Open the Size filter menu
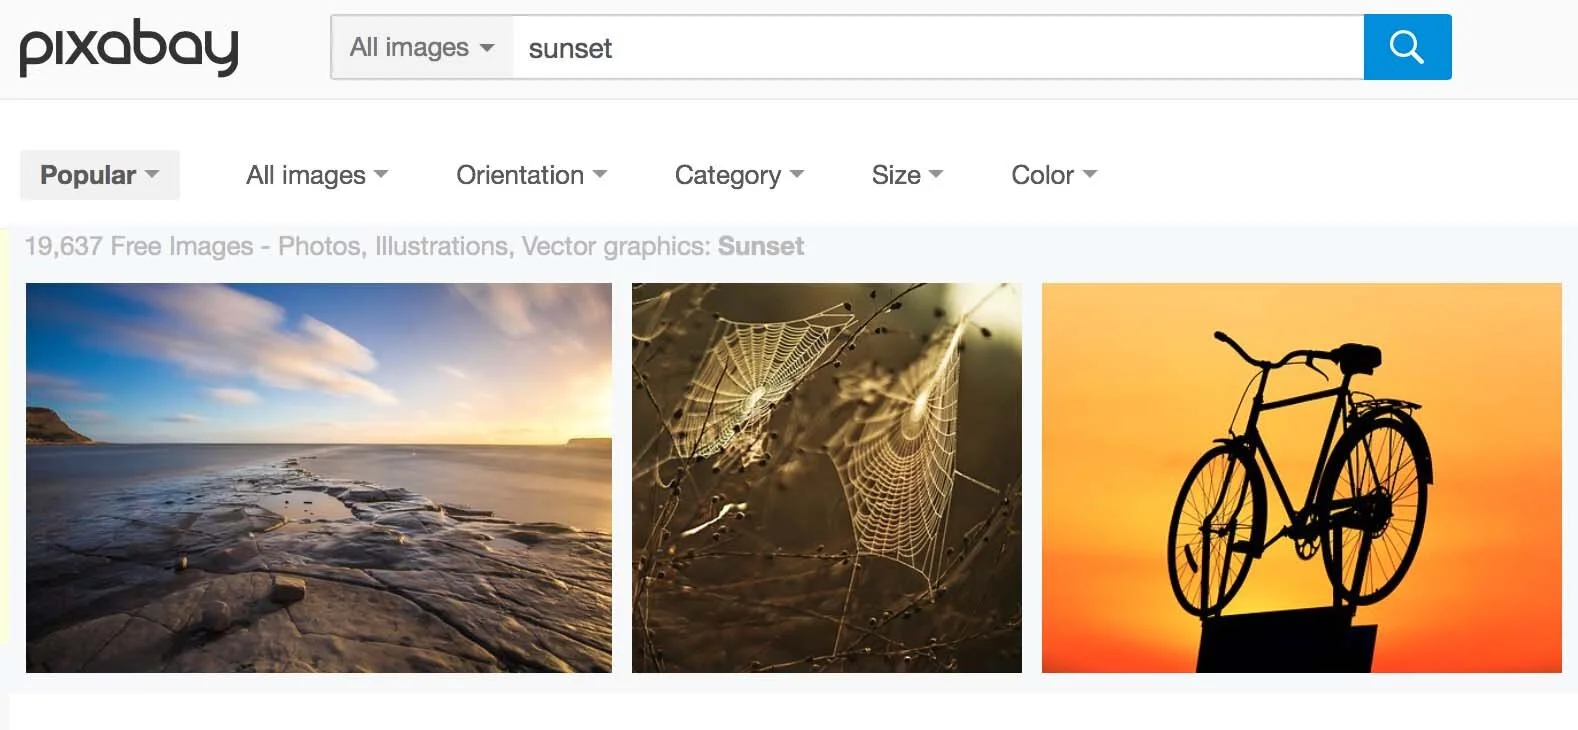Viewport: 1578px width, 730px height. [x=908, y=175]
